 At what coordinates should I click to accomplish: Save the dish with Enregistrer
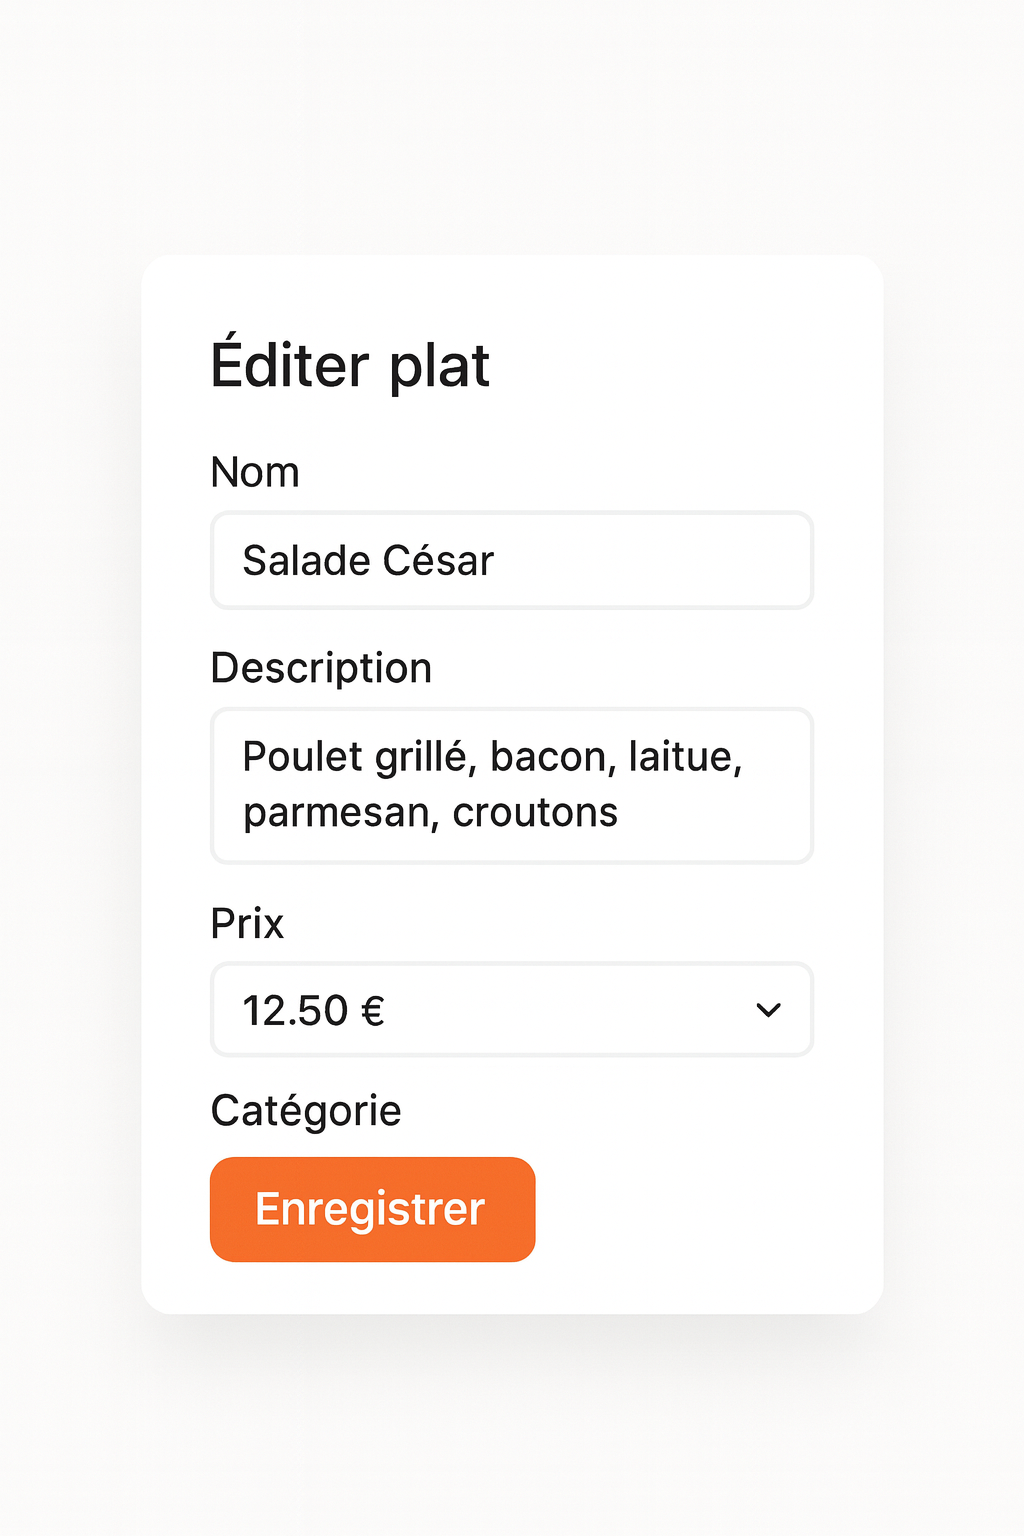(x=371, y=1208)
